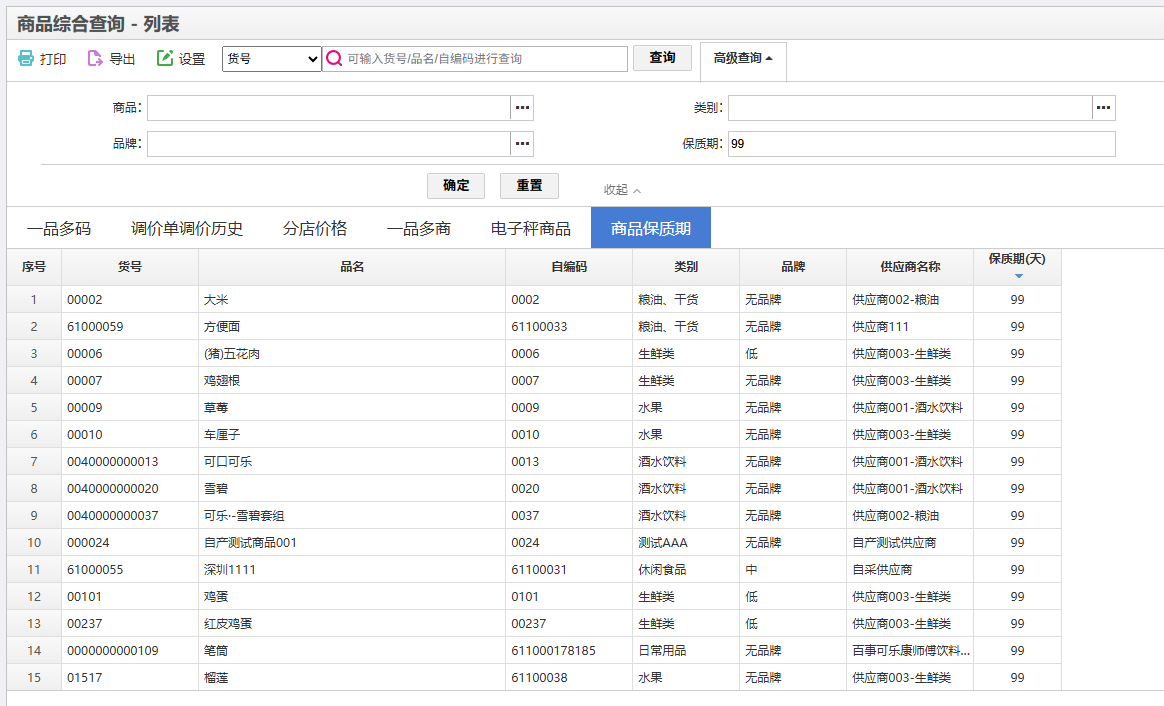The image size is (1164, 706).
Task: Click the 重置 reset button
Action: click(529, 186)
